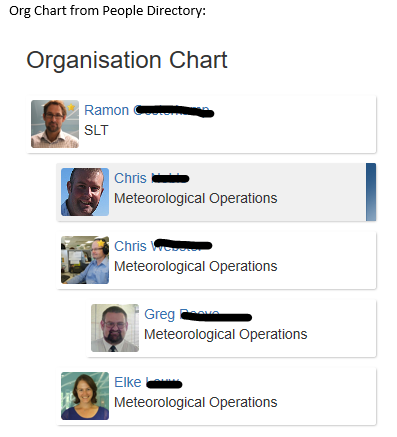Screen dimensions: 397x437
Task: Select Meteorological Operations in the highlighted Chris card
Action: (x=196, y=198)
